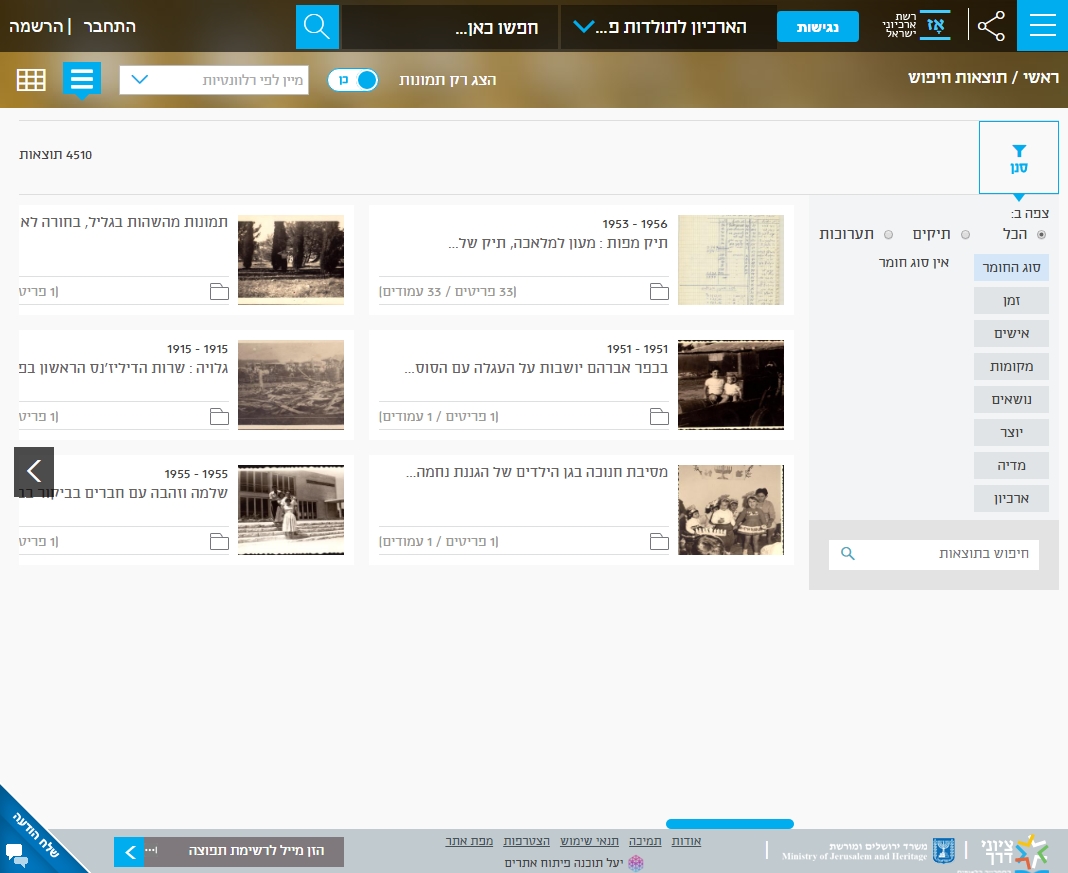This screenshot has height=873, width=1068.
Task: Click the blue horizontal scrollbar
Action: (x=729, y=824)
